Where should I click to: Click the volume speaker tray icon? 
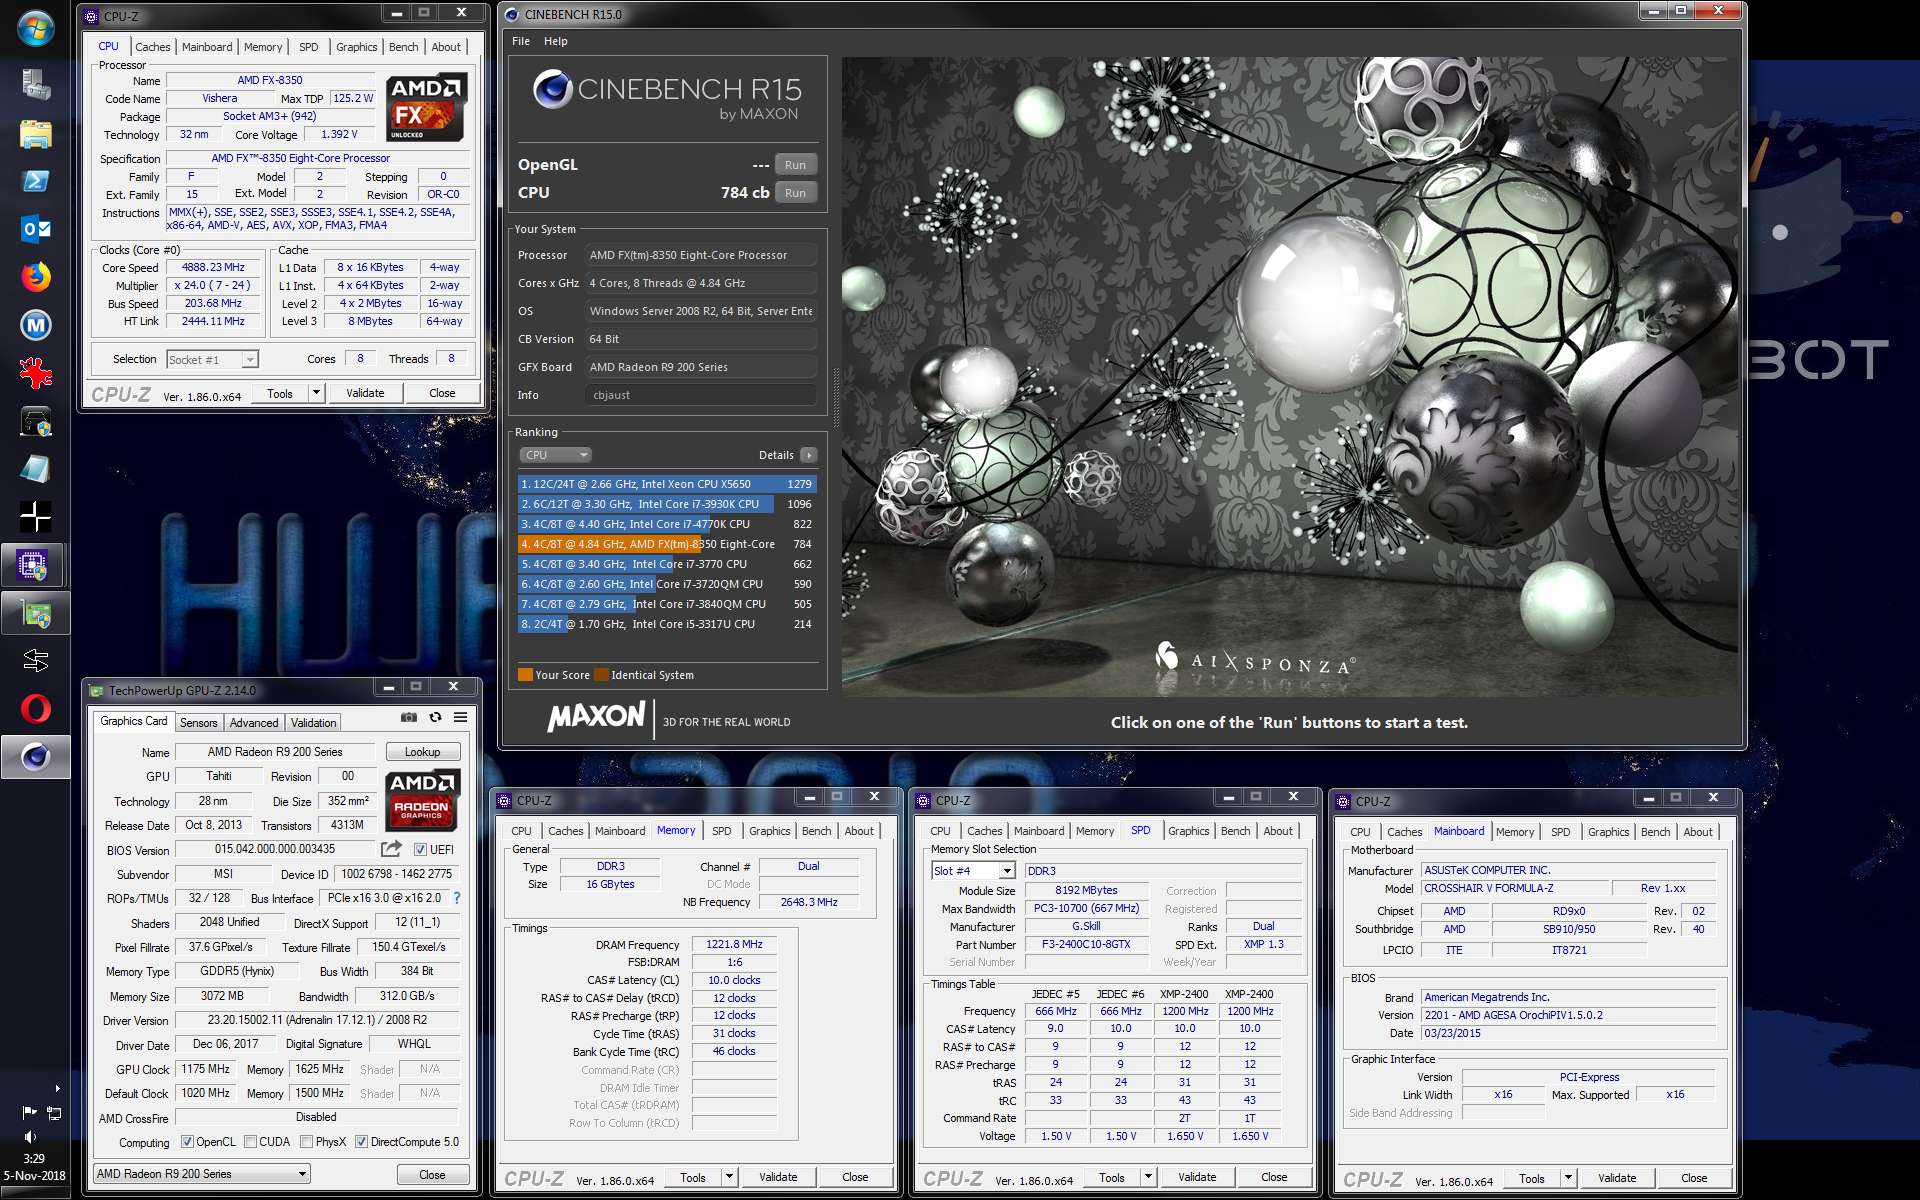29,1136
